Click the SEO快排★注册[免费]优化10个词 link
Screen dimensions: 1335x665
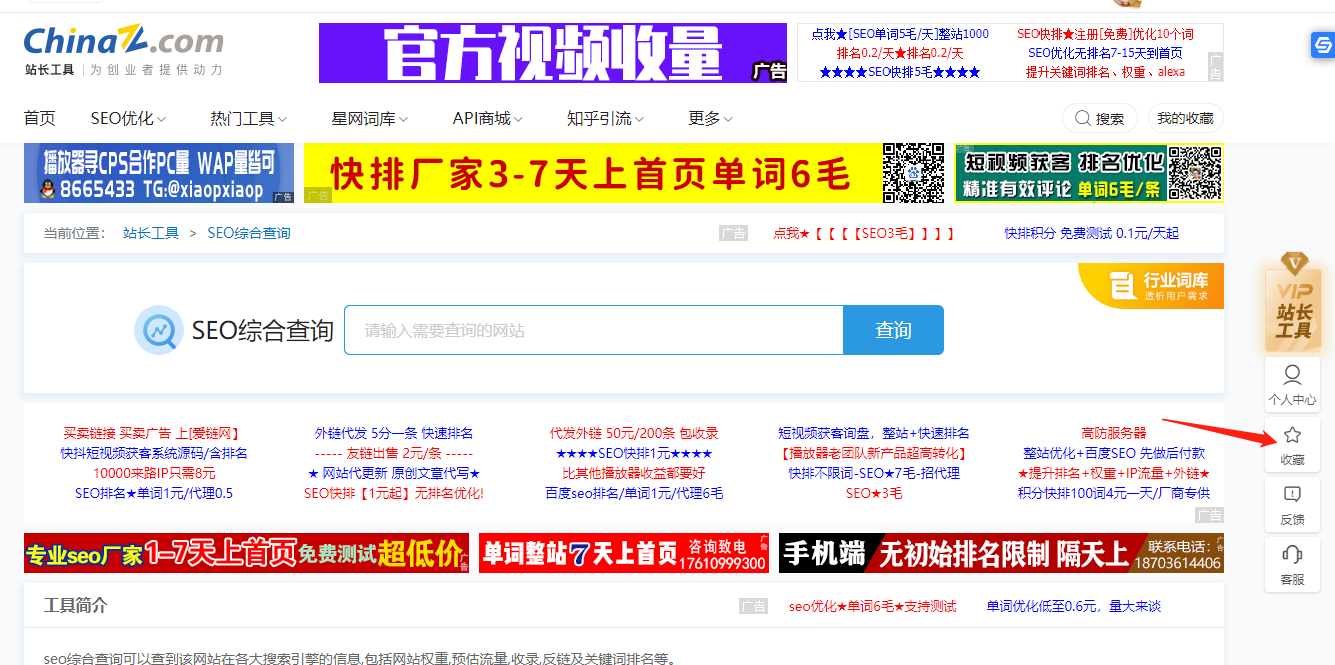(1106, 34)
